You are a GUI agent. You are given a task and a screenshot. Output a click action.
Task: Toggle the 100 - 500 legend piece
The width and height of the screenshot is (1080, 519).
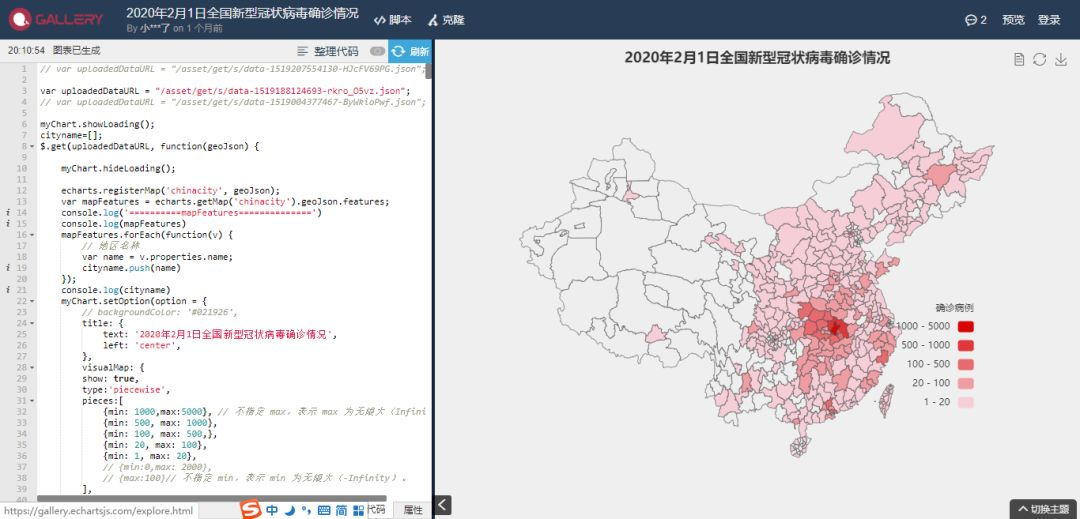click(966, 364)
